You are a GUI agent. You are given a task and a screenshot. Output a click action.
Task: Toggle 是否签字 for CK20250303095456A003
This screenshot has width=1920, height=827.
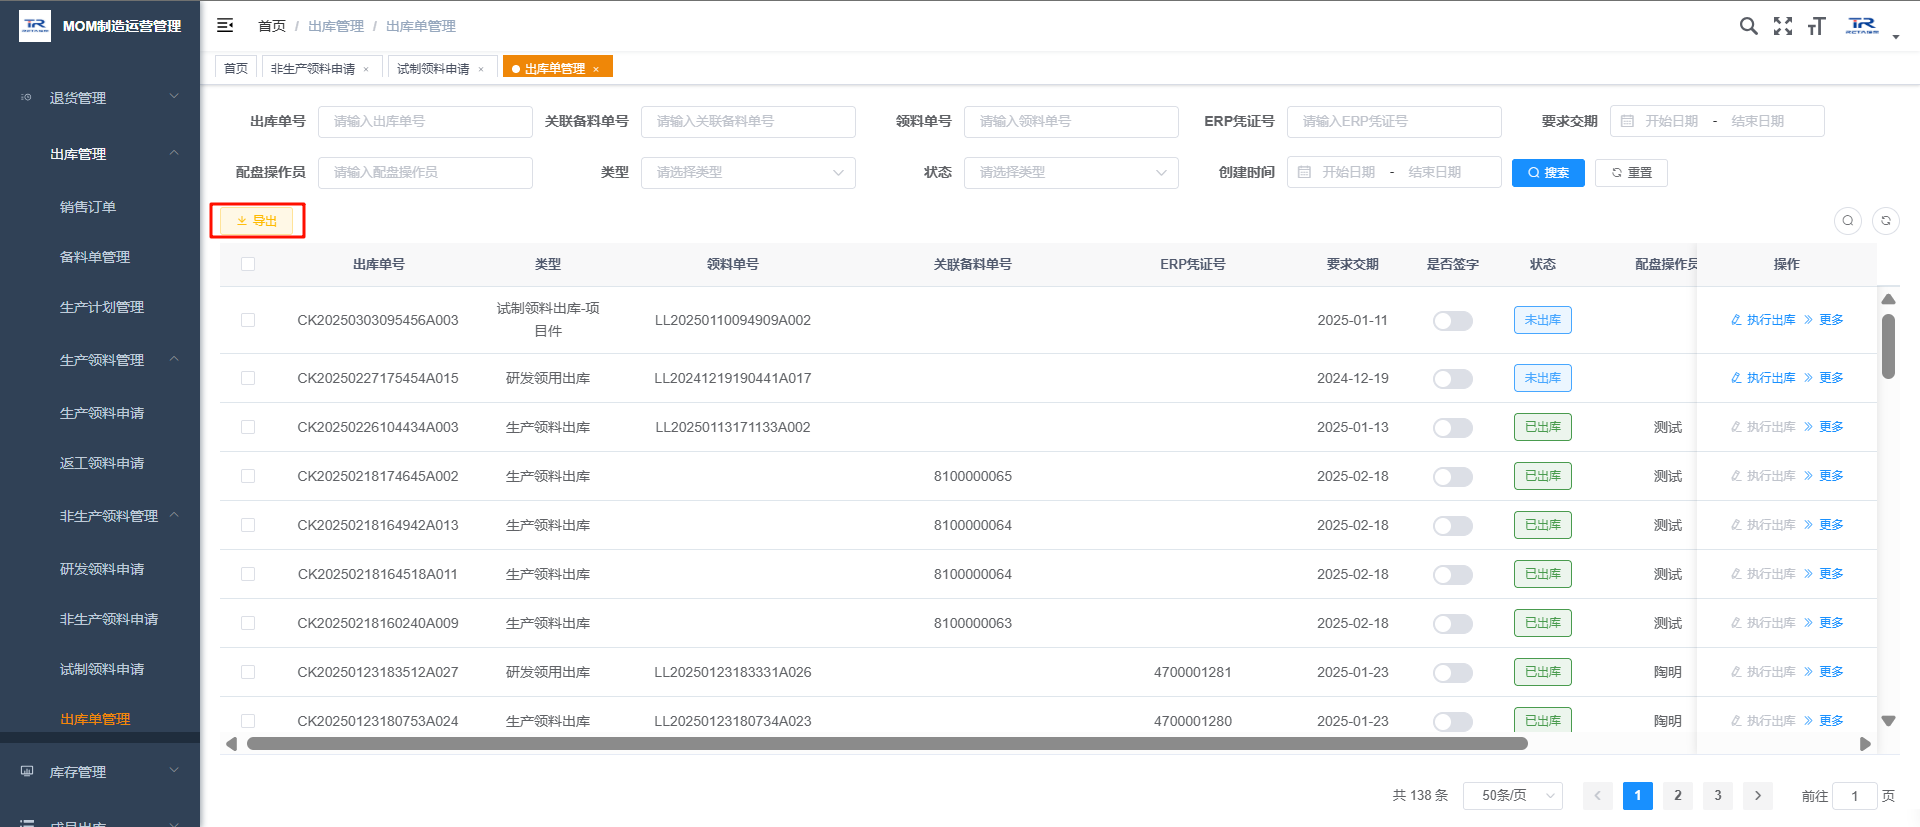1452,320
